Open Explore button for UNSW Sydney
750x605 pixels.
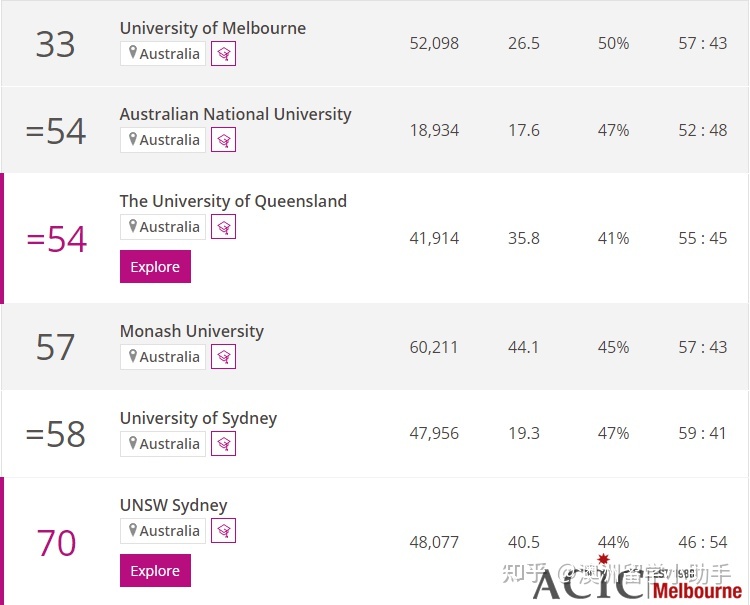155,571
